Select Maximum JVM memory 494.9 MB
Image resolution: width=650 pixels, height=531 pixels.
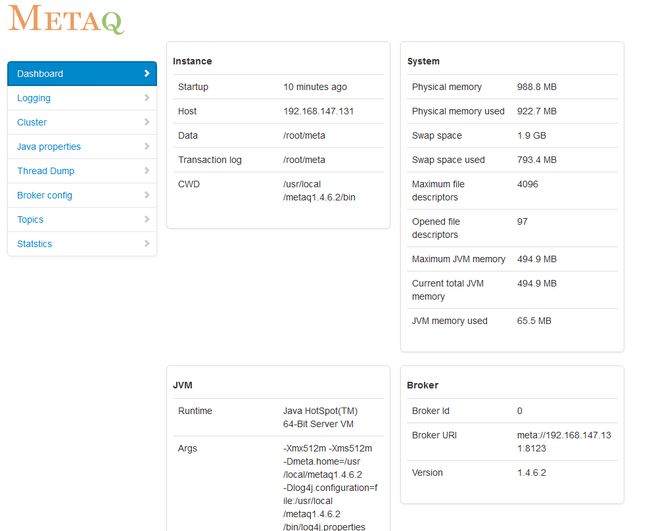[x=537, y=259]
